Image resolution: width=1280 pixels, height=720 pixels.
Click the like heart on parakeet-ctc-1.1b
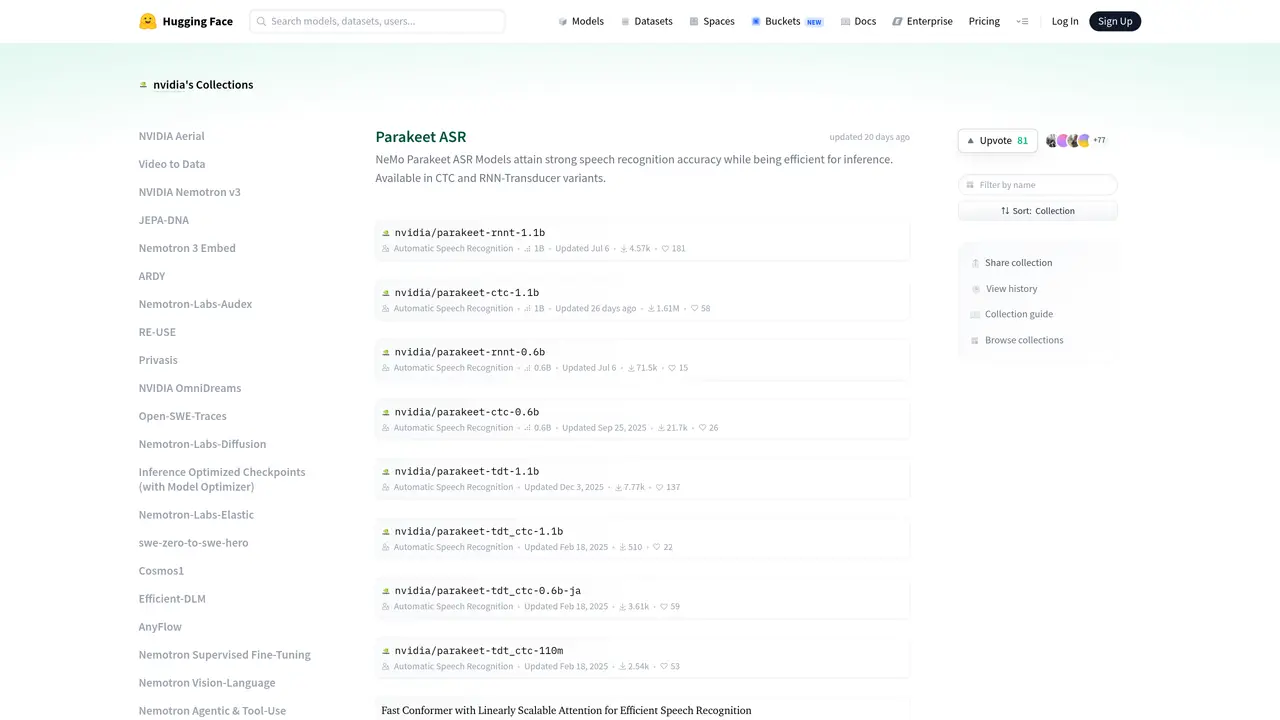tap(694, 308)
